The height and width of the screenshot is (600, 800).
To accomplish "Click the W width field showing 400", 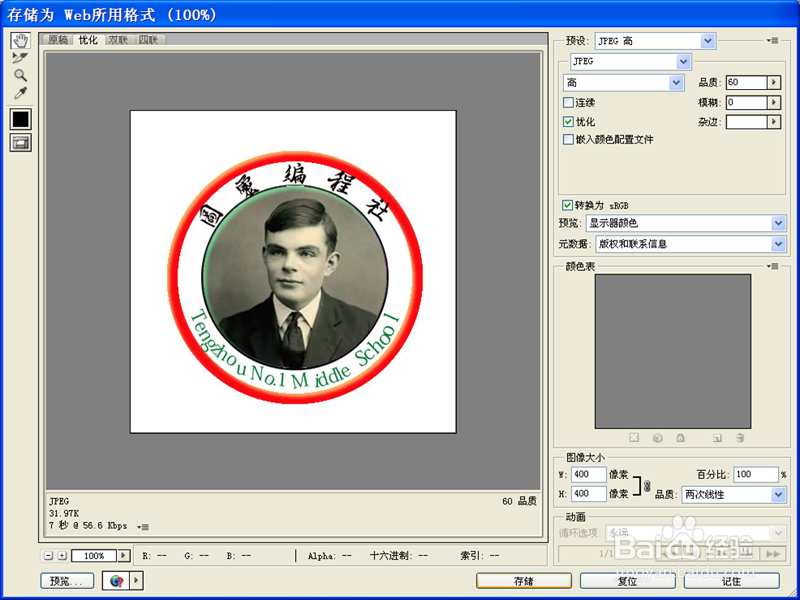I will [x=589, y=474].
